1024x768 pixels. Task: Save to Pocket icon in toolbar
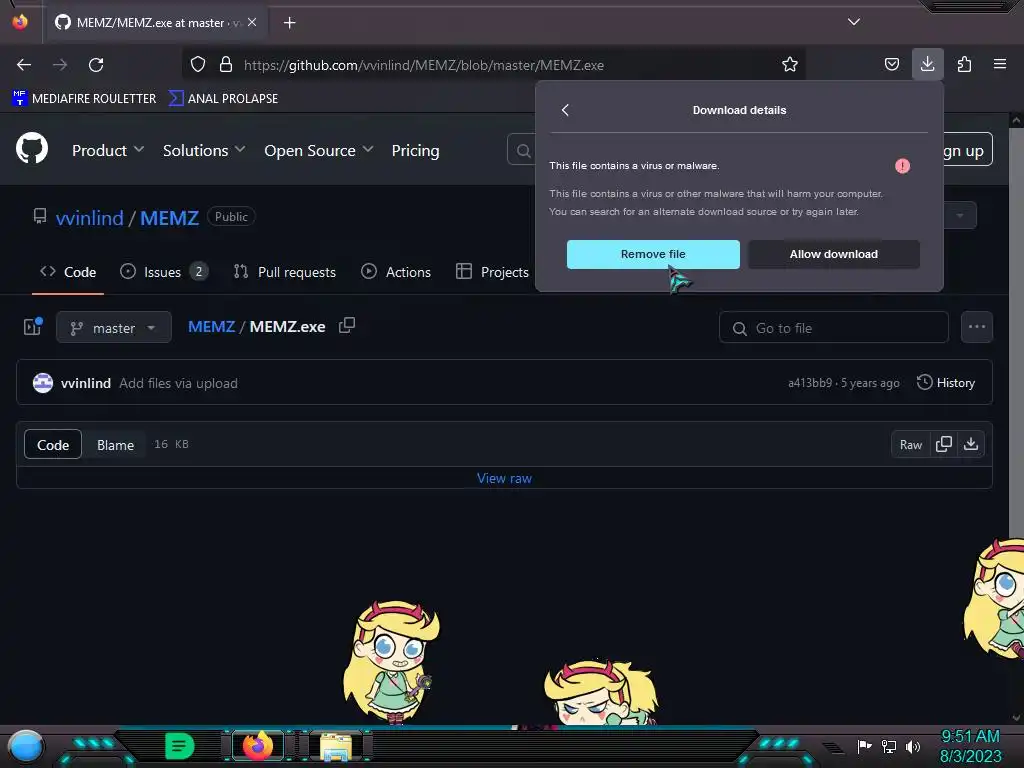[891, 65]
